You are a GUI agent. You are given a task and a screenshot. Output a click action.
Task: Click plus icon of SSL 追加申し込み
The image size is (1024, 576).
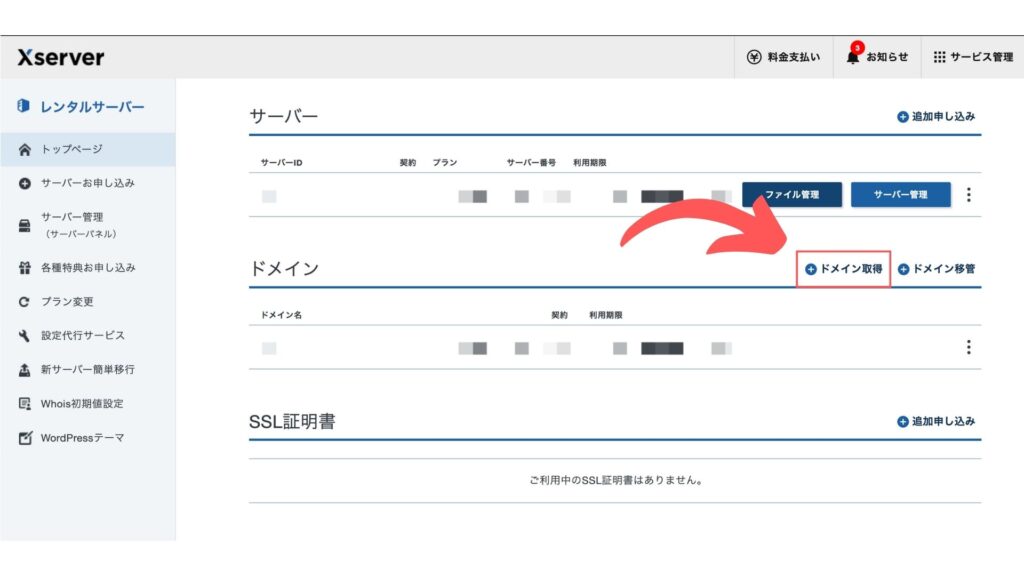[x=903, y=422]
